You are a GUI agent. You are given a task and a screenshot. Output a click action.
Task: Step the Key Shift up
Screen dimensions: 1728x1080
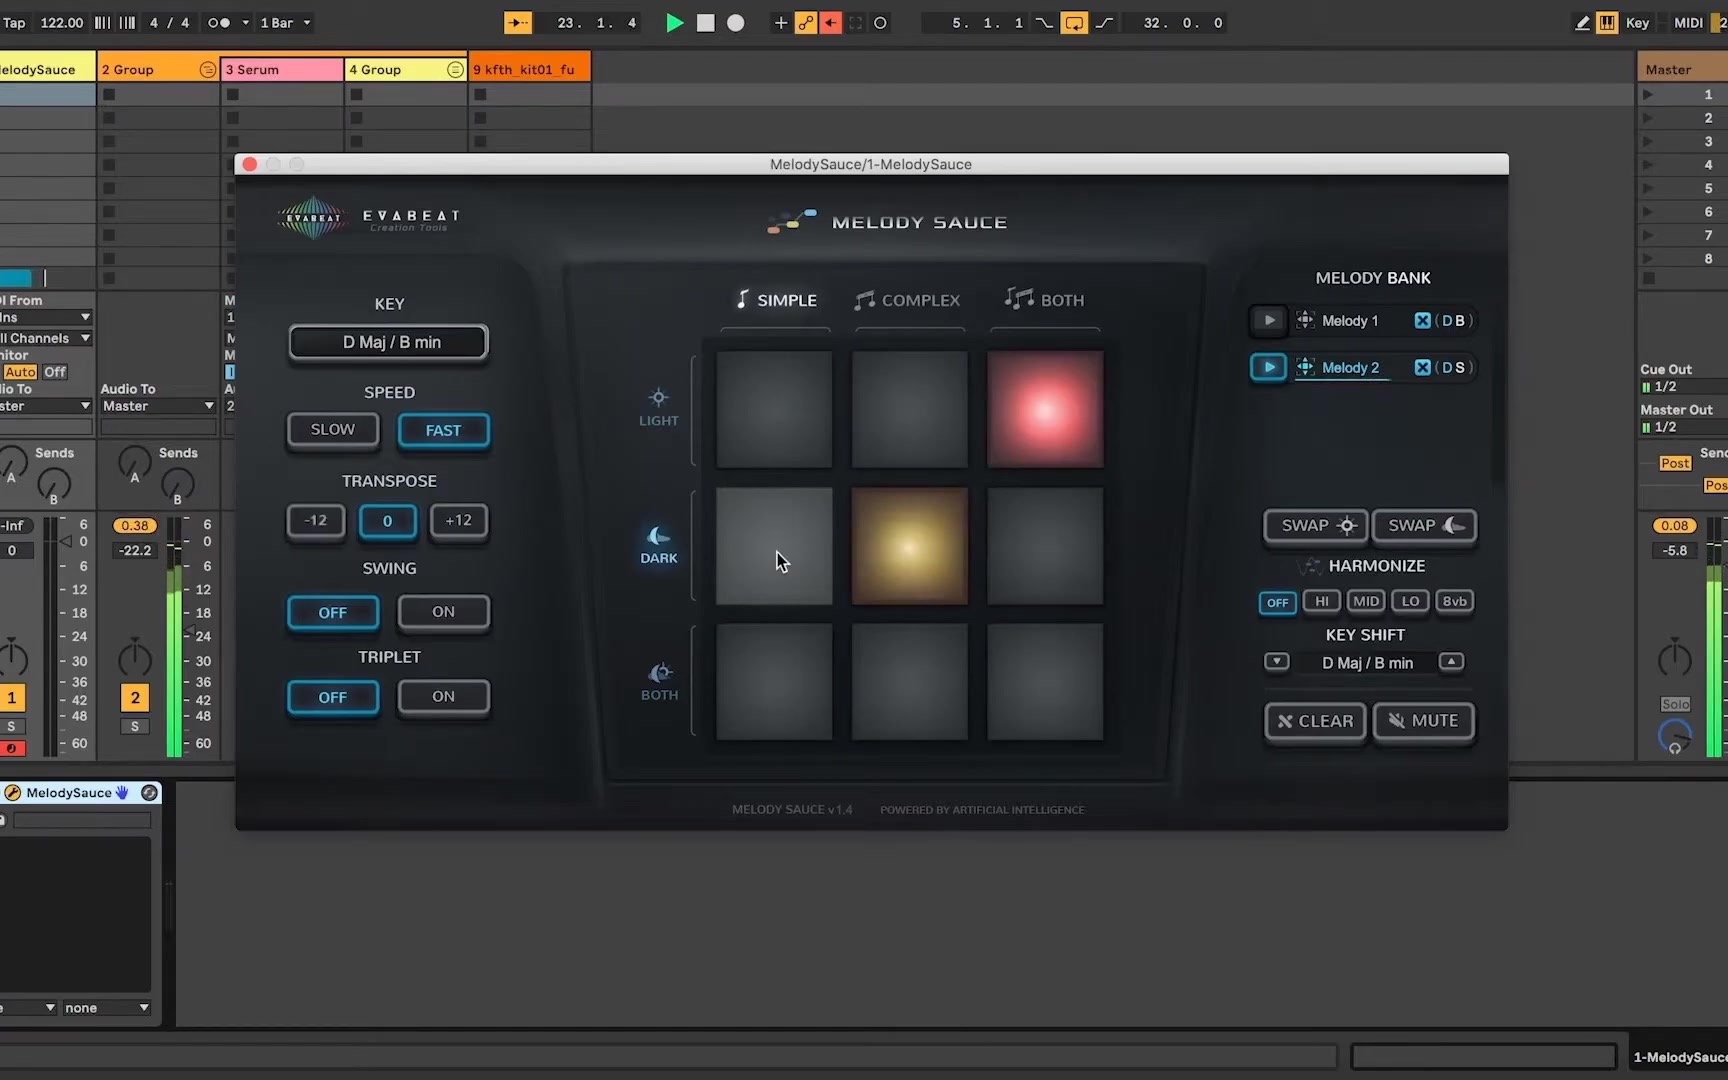pyautogui.click(x=1451, y=662)
